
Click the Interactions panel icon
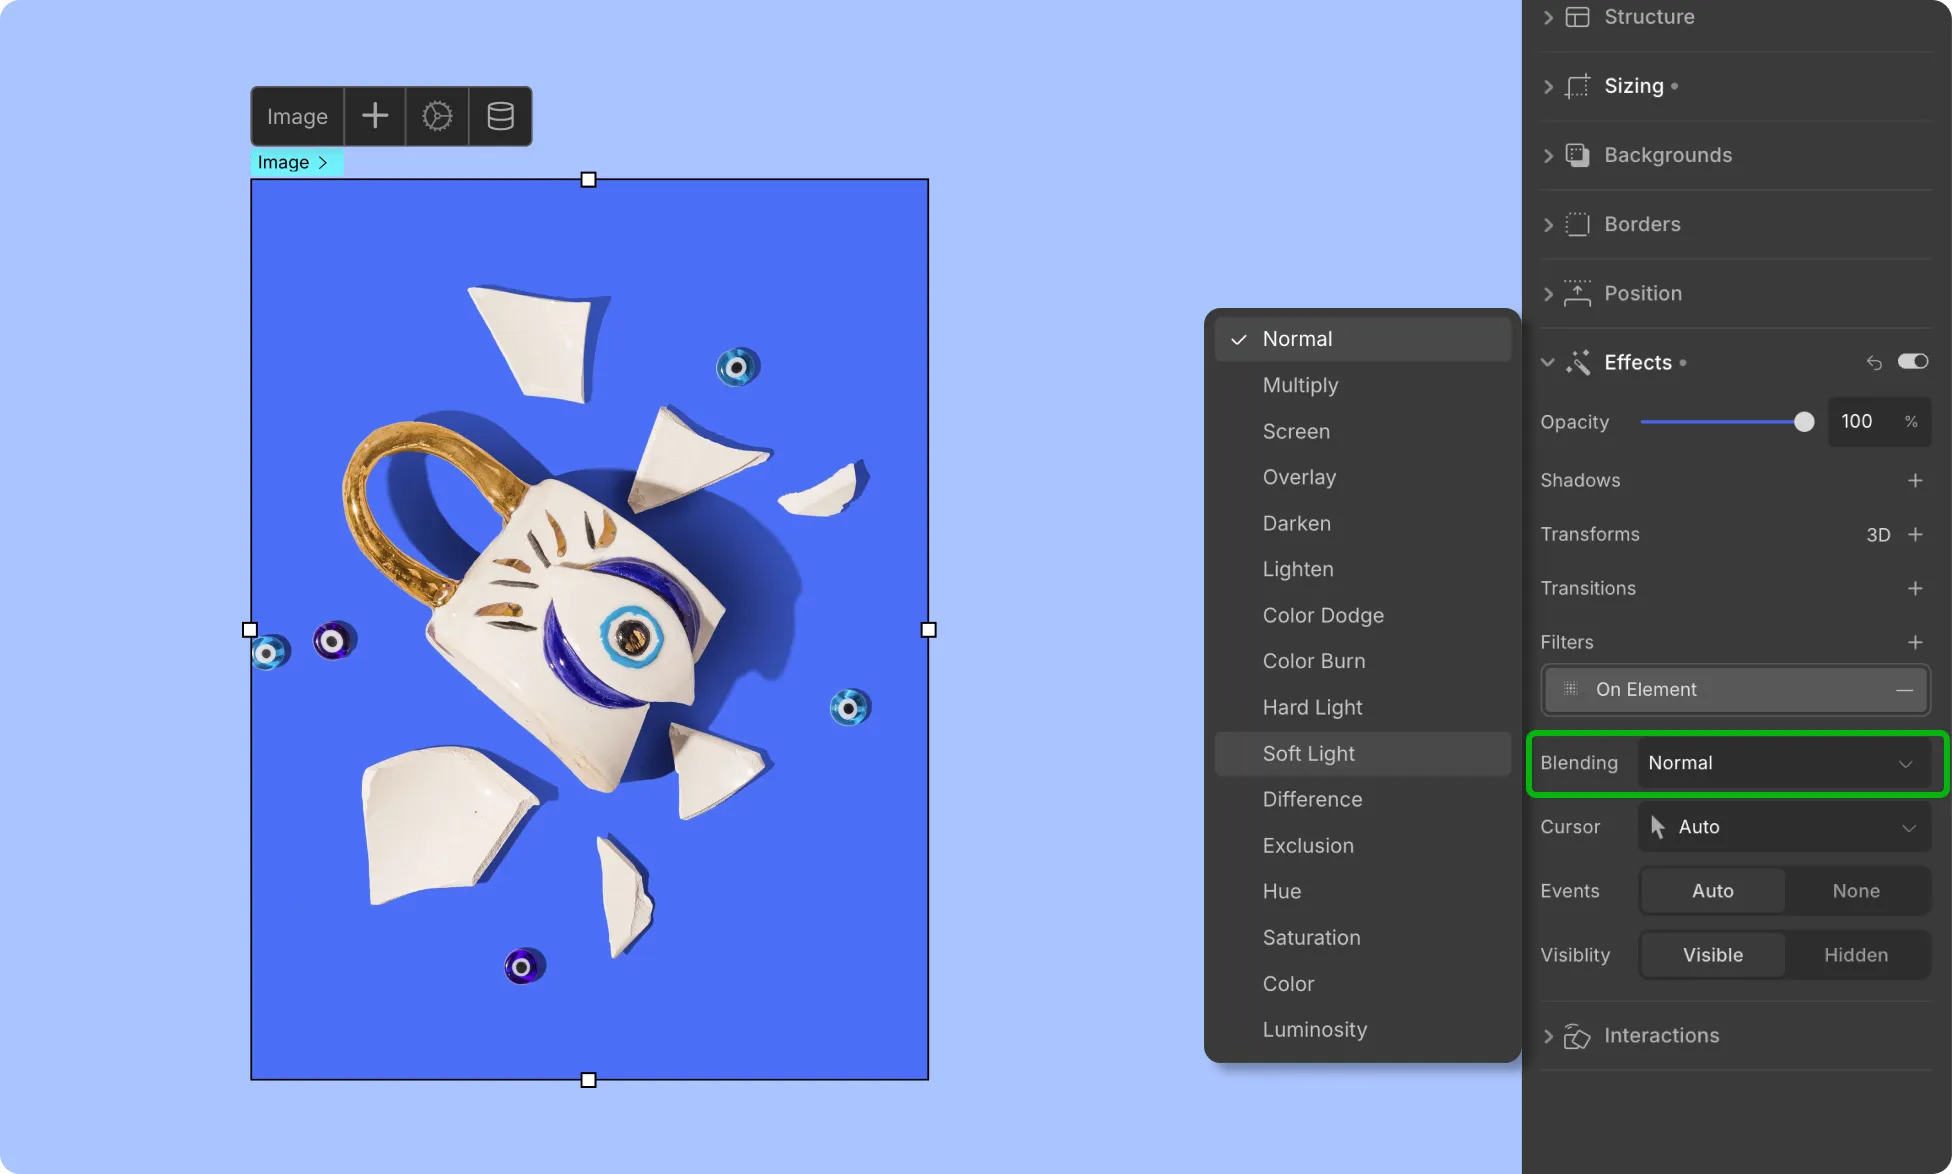point(1577,1036)
